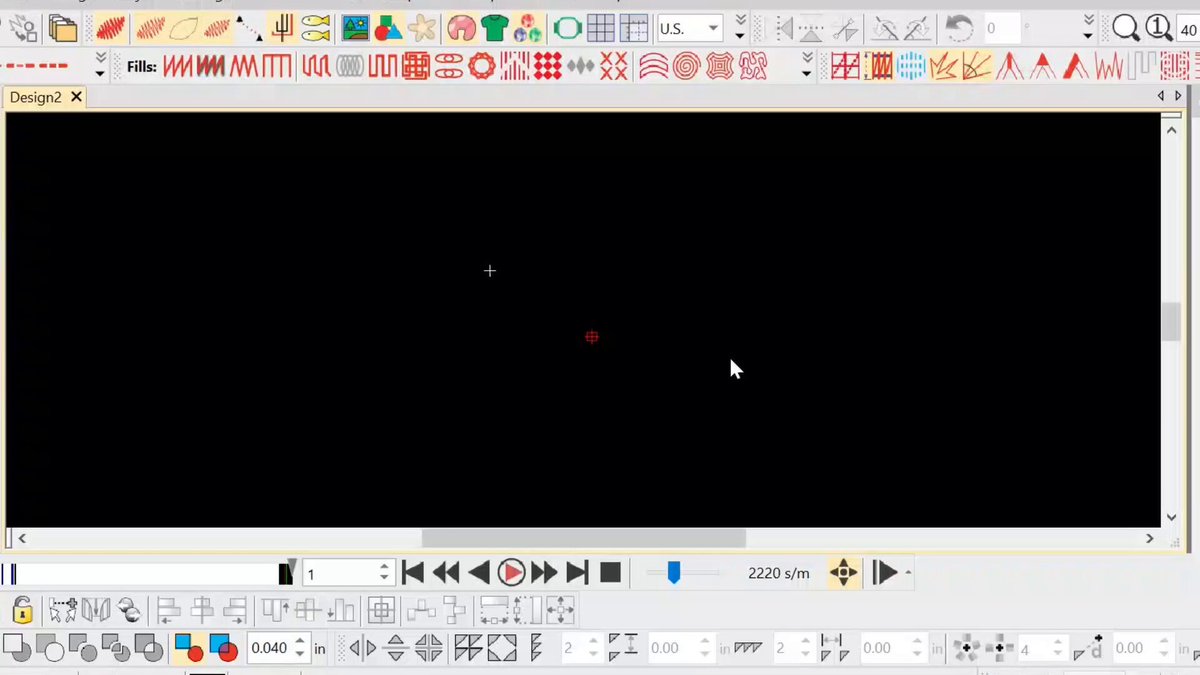Close the Design2 tab
Image resolution: width=1200 pixels, height=675 pixels.
coord(75,97)
